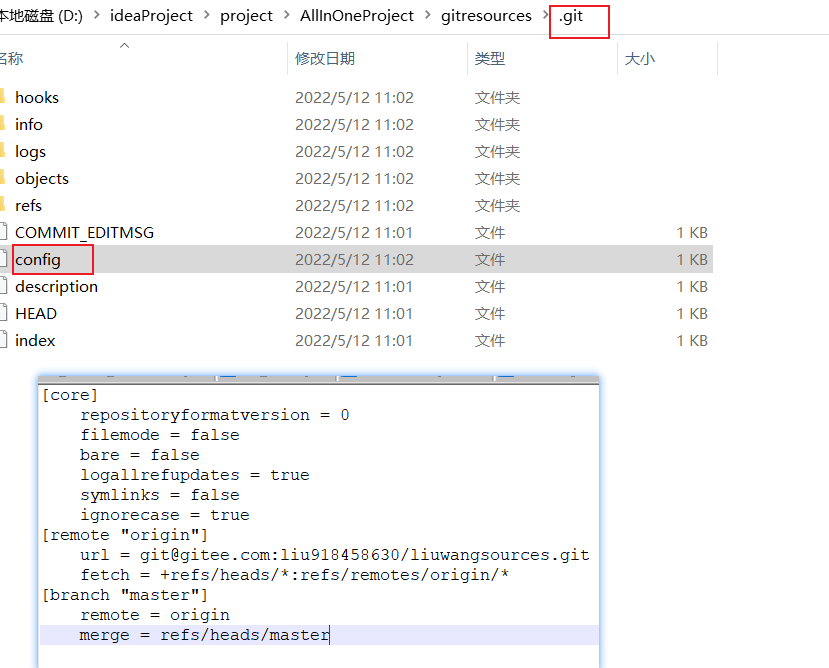Click the bare = false line
The image size is (829, 668).
click(x=140, y=455)
